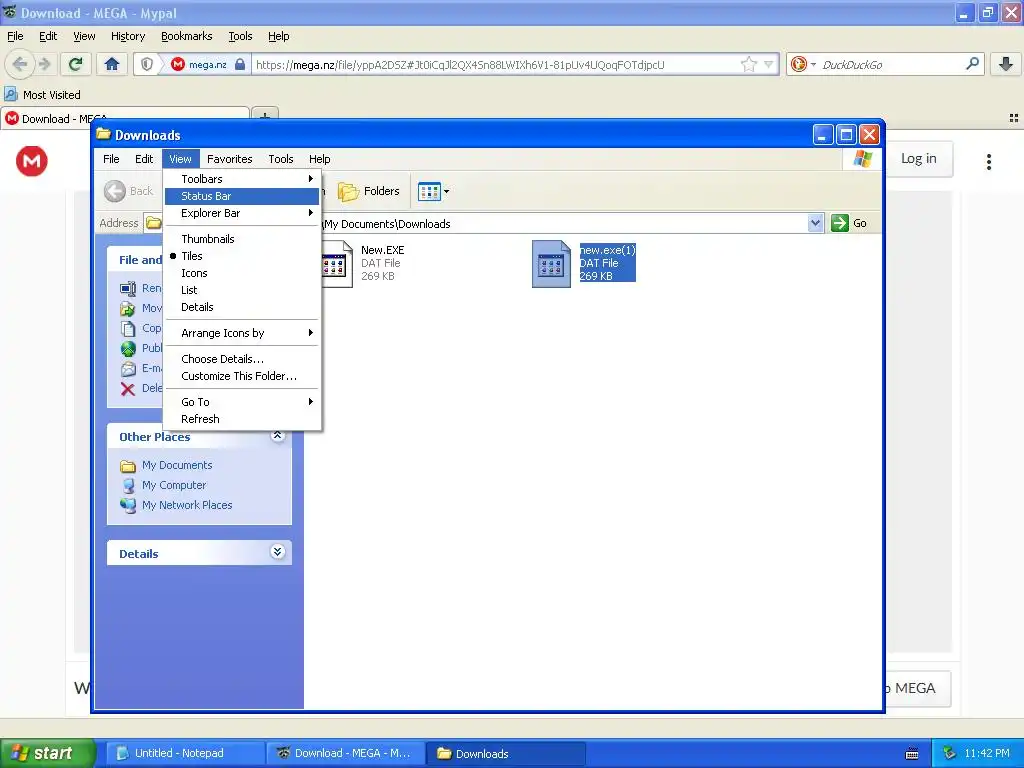This screenshot has height=768, width=1024.
Task: Select the New.EXE file icon
Action: [337, 264]
